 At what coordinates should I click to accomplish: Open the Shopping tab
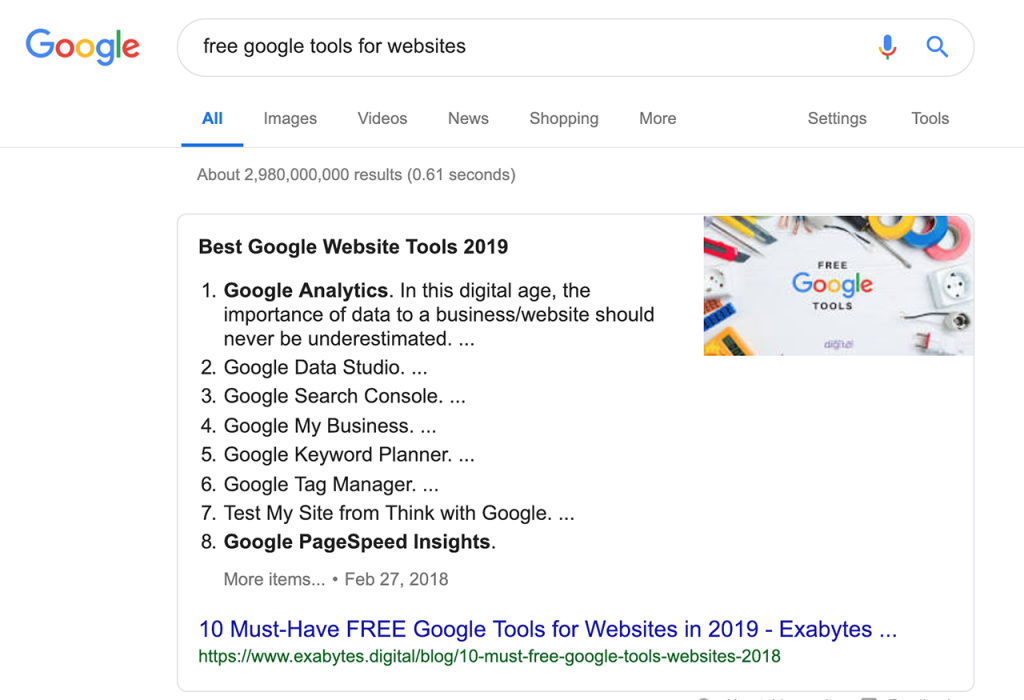click(x=564, y=118)
